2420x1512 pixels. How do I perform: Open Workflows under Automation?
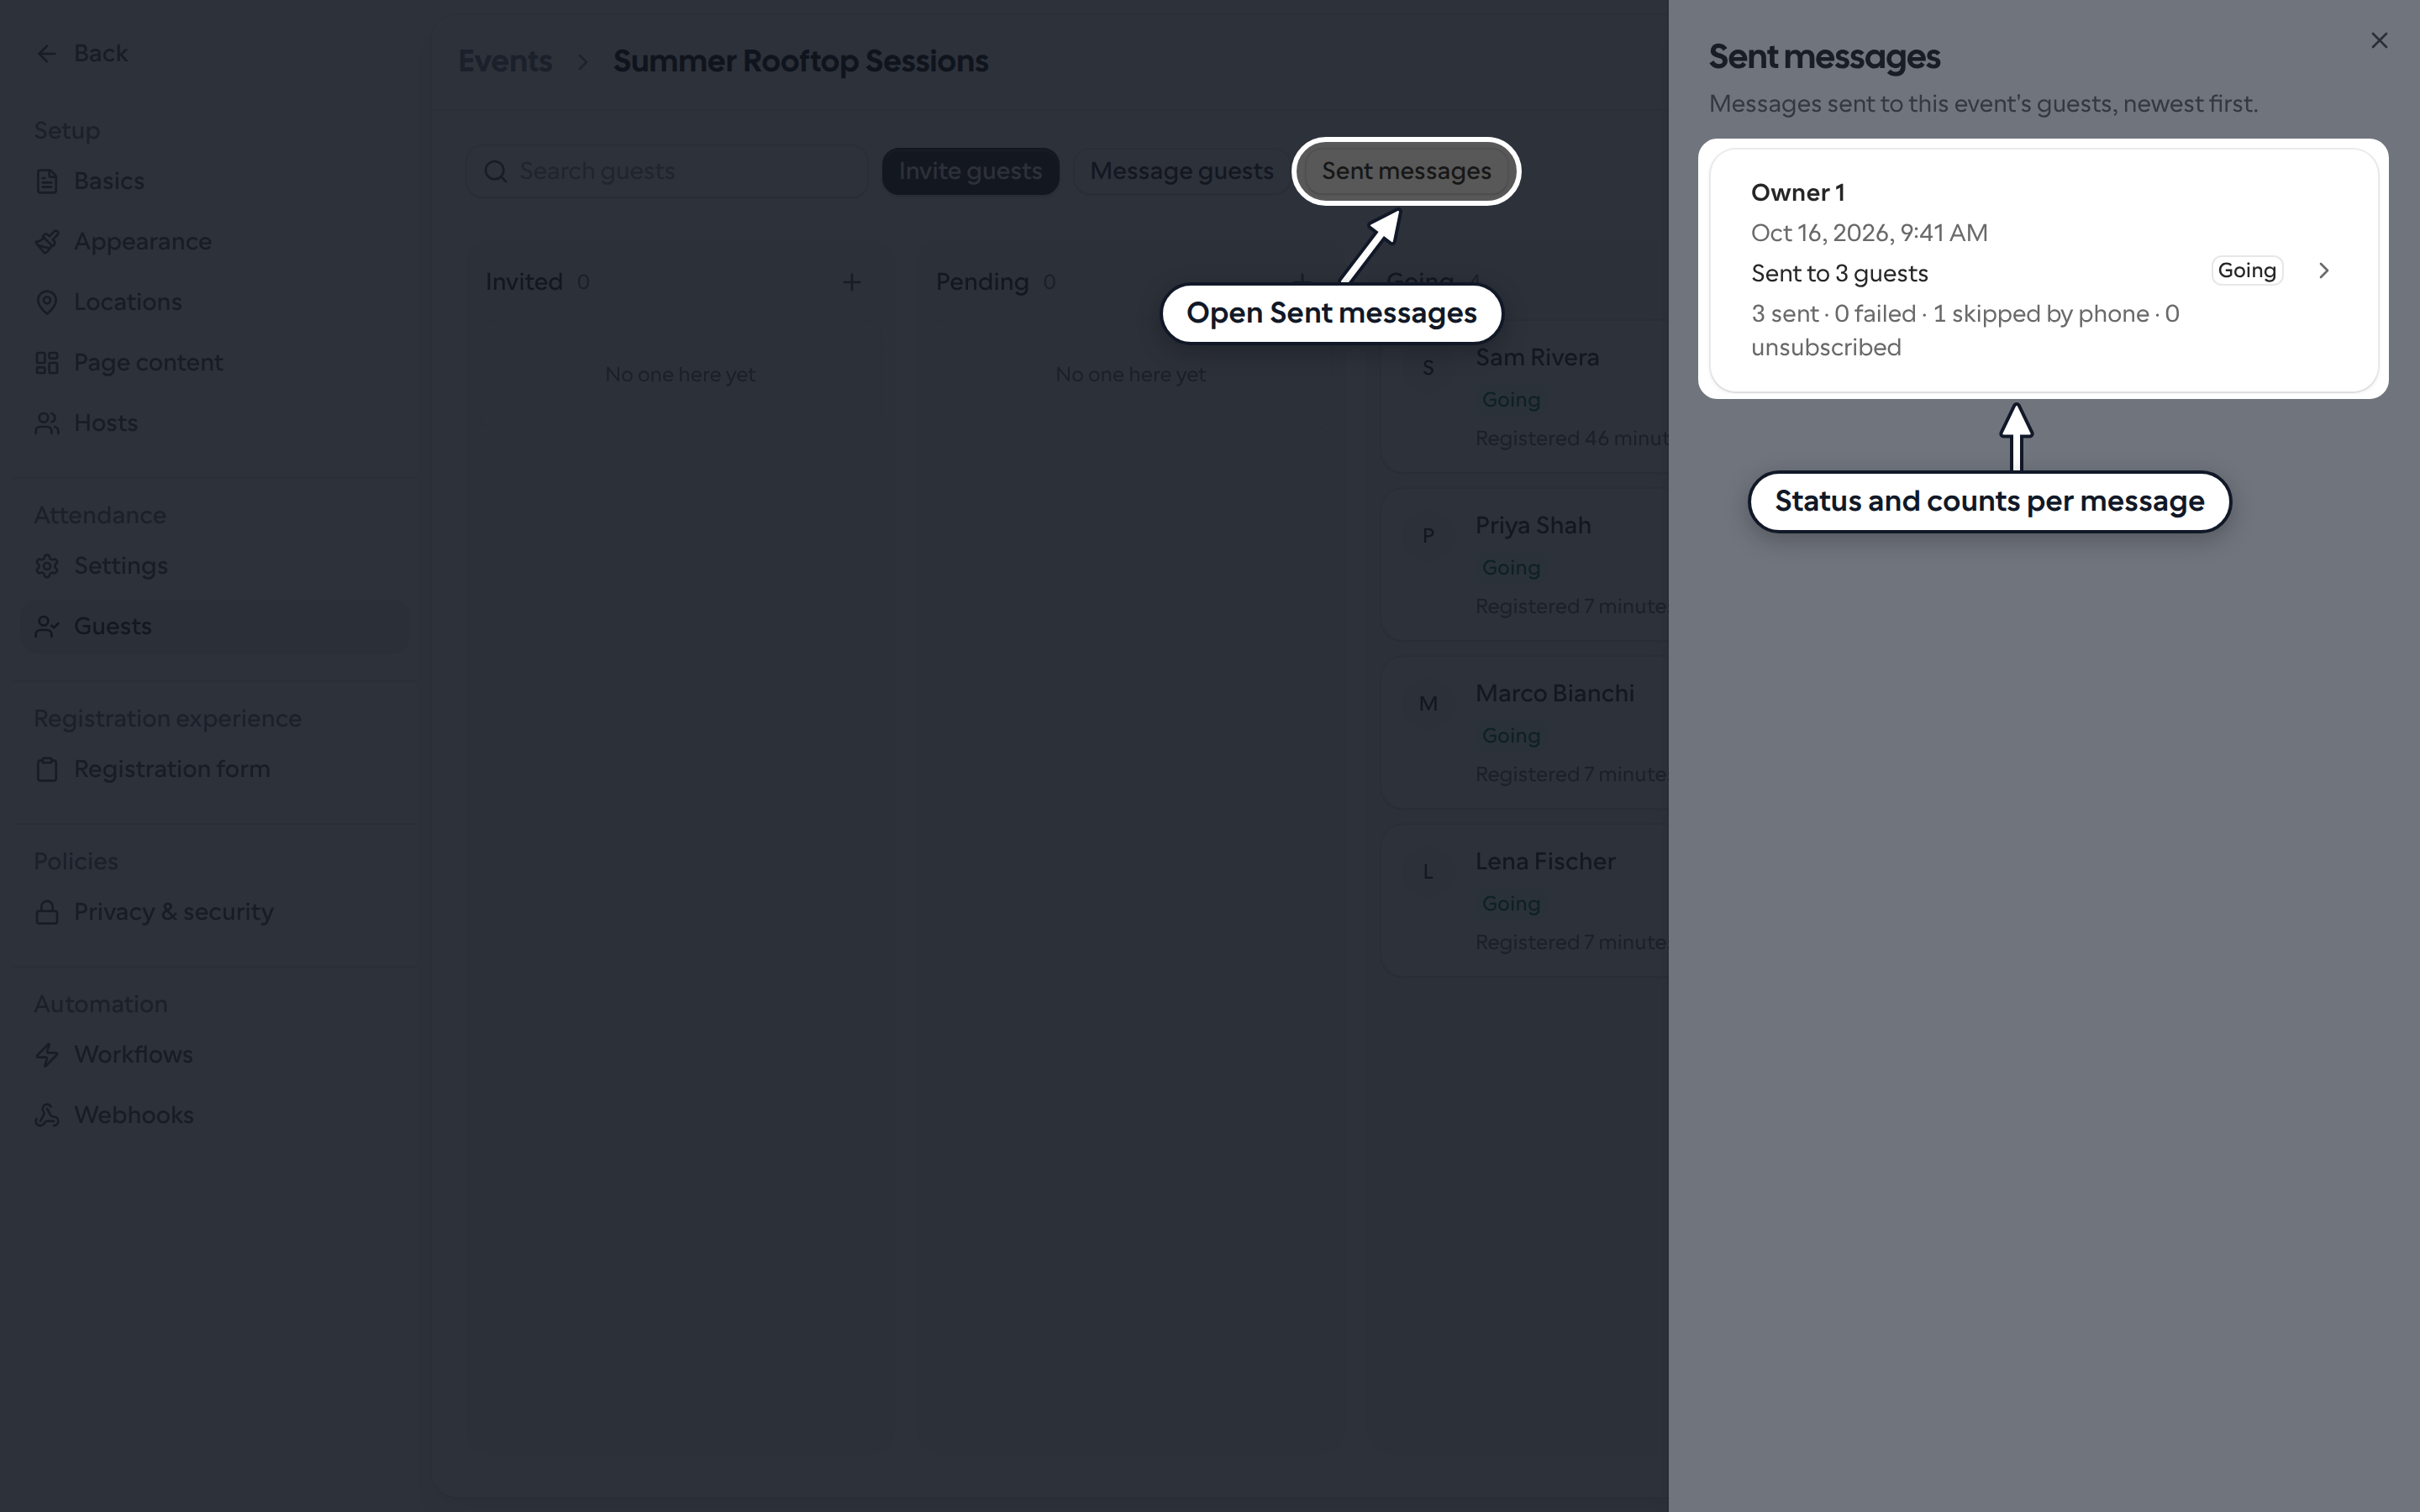click(215, 1055)
